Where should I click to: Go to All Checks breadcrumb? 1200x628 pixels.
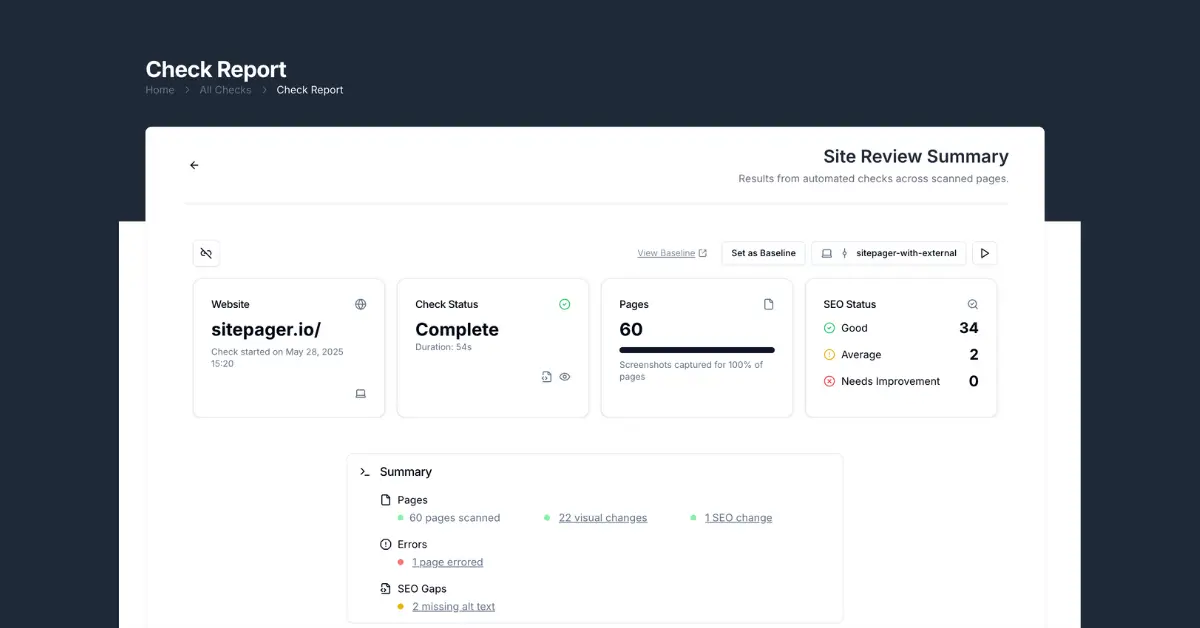point(225,90)
